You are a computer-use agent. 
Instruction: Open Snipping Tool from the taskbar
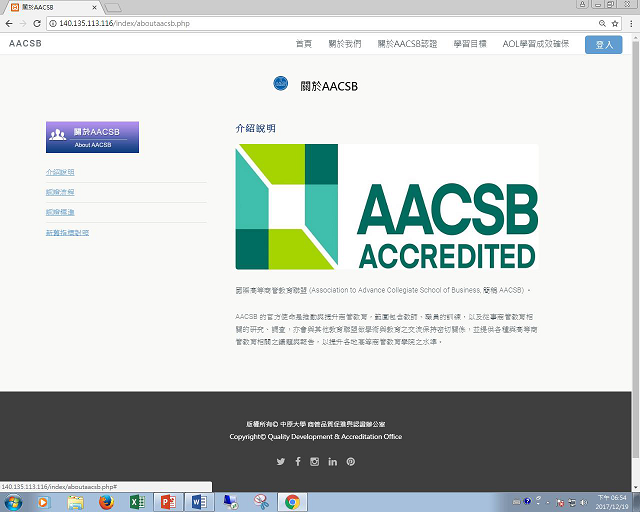click(261, 502)
